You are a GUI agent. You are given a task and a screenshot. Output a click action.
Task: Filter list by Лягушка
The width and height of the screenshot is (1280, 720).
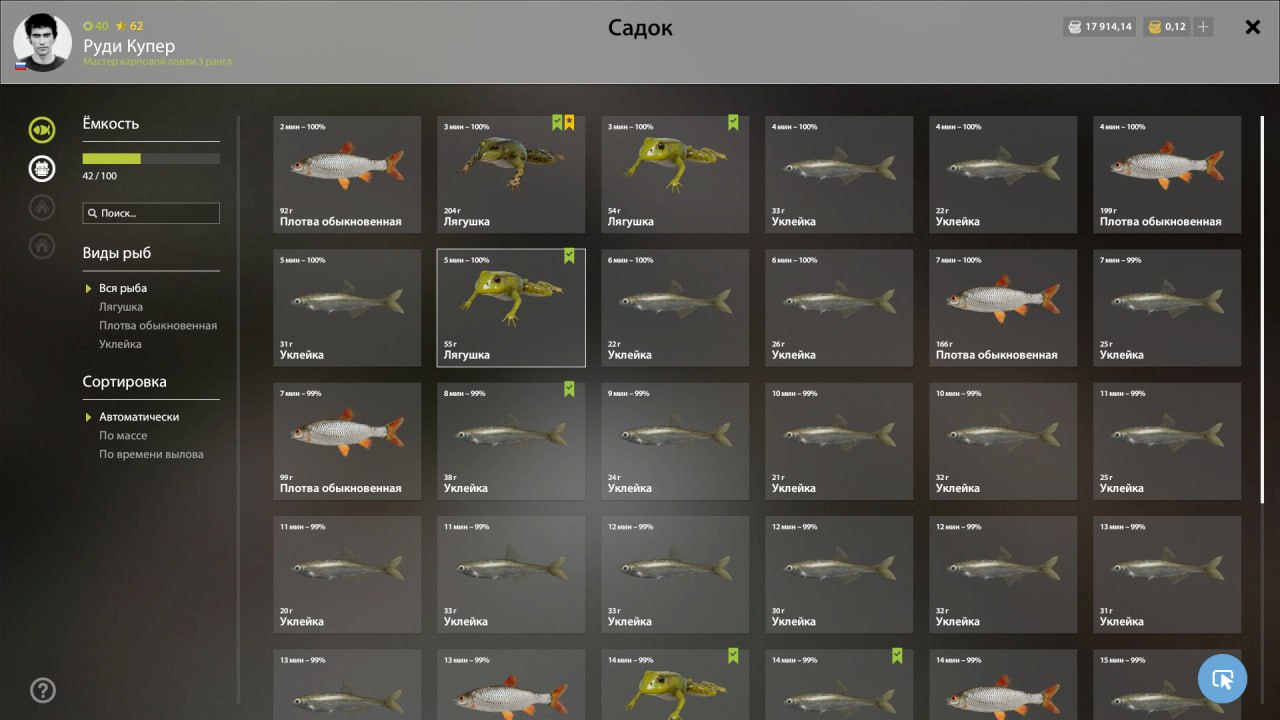click(x=121, y=307)
